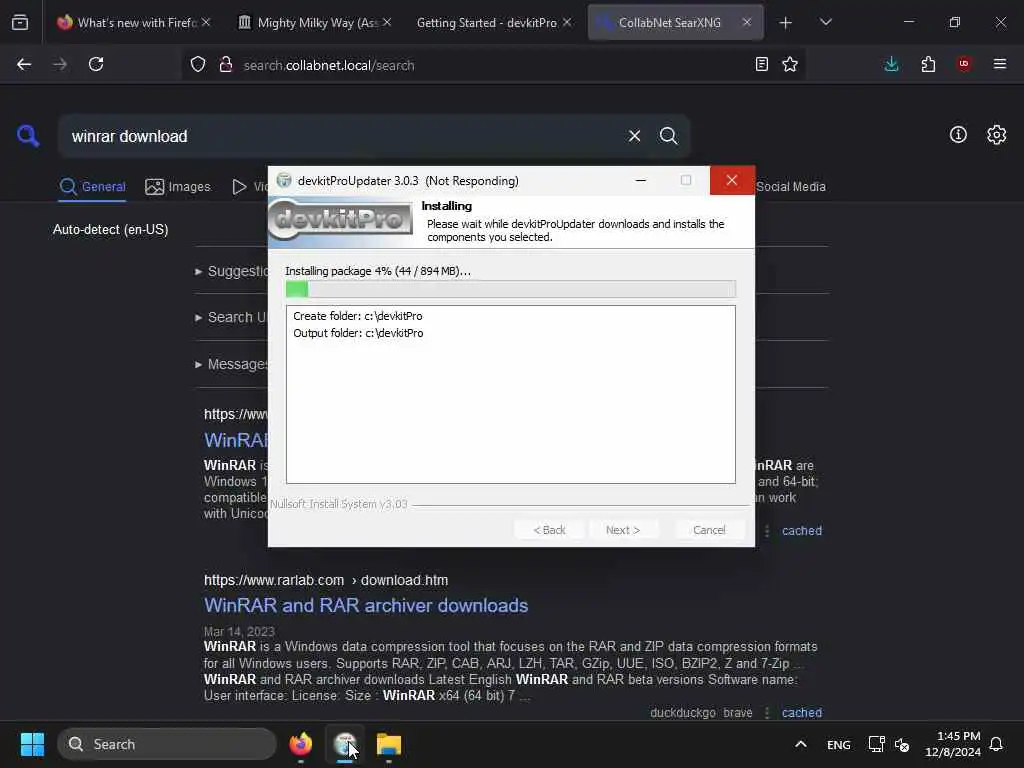Open File Explorer from the taskbar

coord(389,744)
